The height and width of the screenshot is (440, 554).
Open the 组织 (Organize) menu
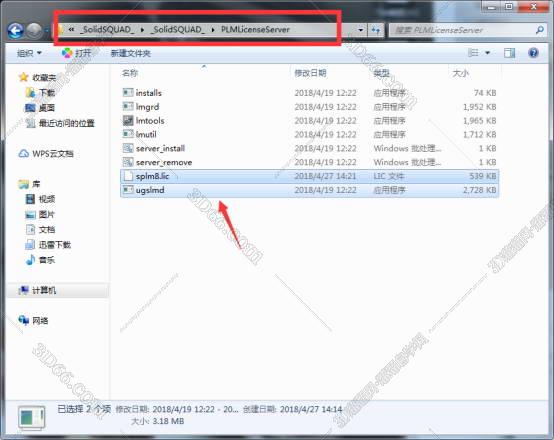click(29, 53)
